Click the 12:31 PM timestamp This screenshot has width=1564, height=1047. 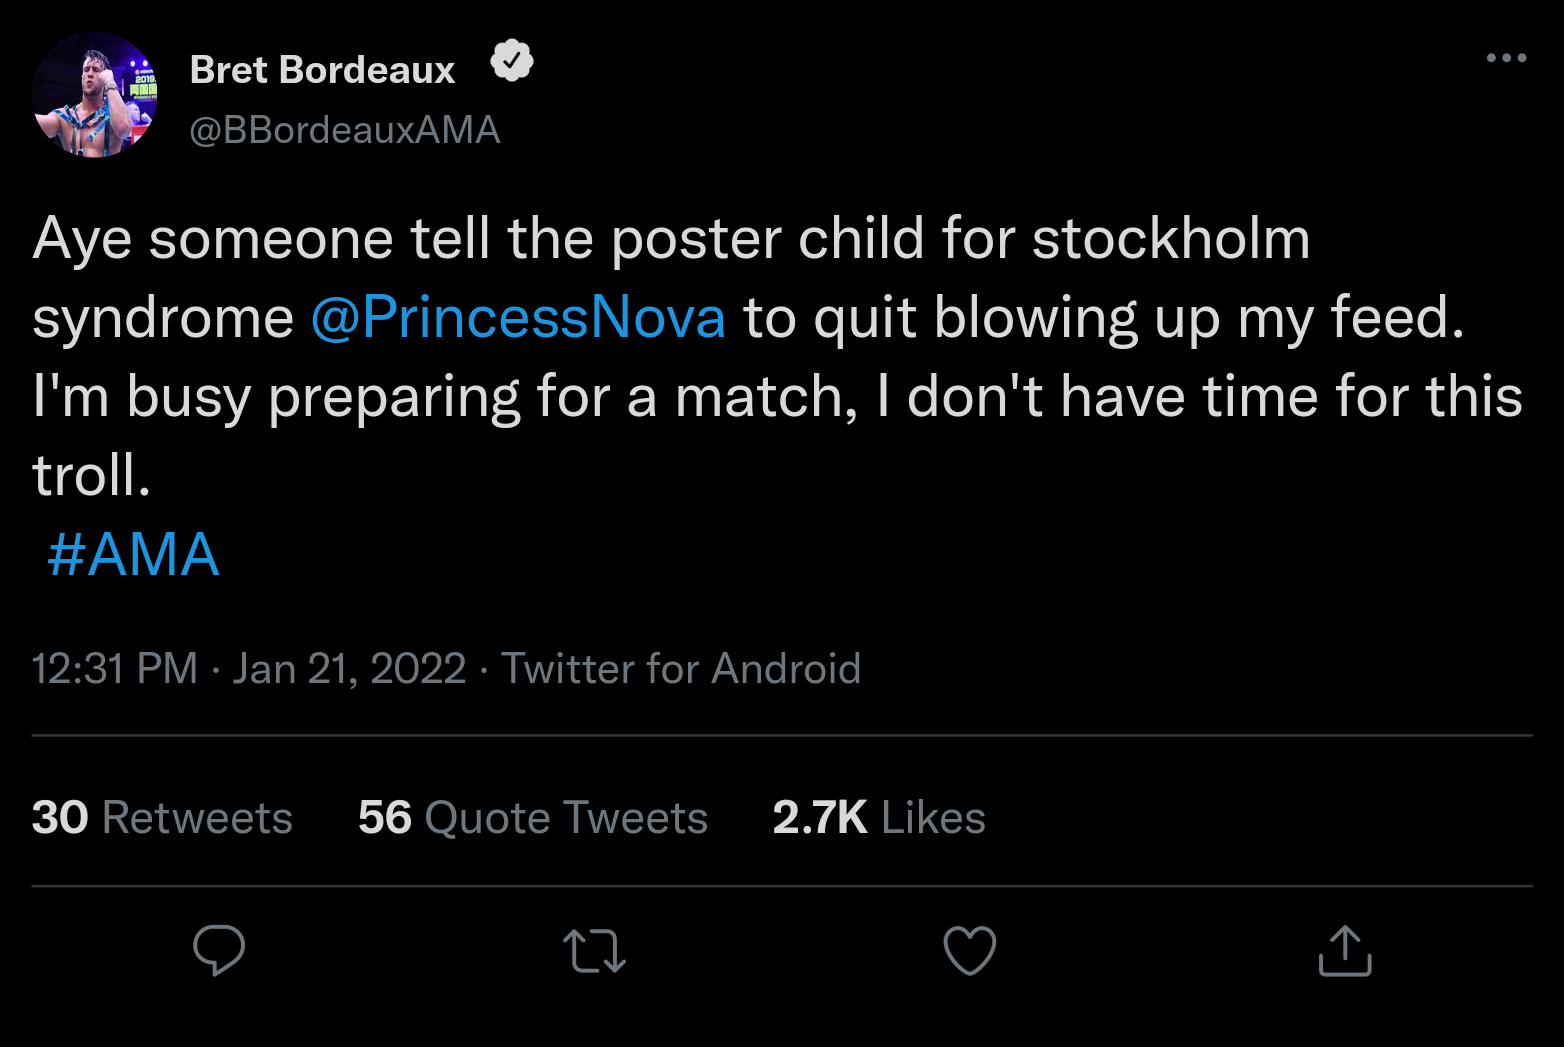pyautogui.click(x=115, y=669)
